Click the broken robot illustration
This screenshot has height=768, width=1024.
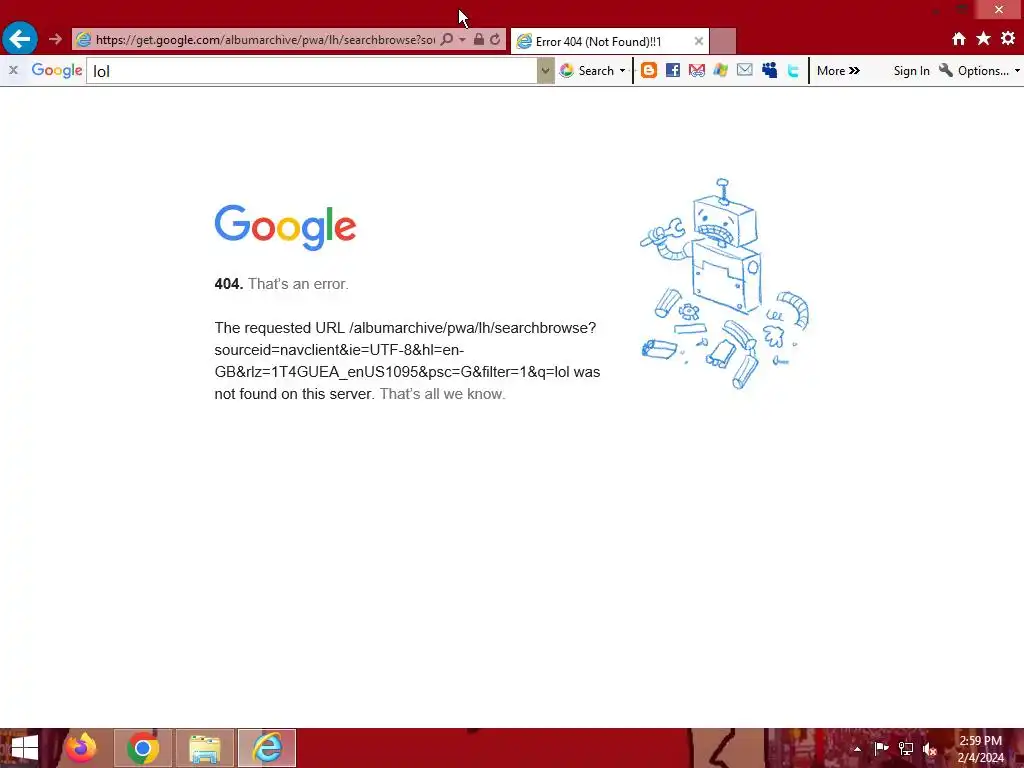[x=724, y=283]
